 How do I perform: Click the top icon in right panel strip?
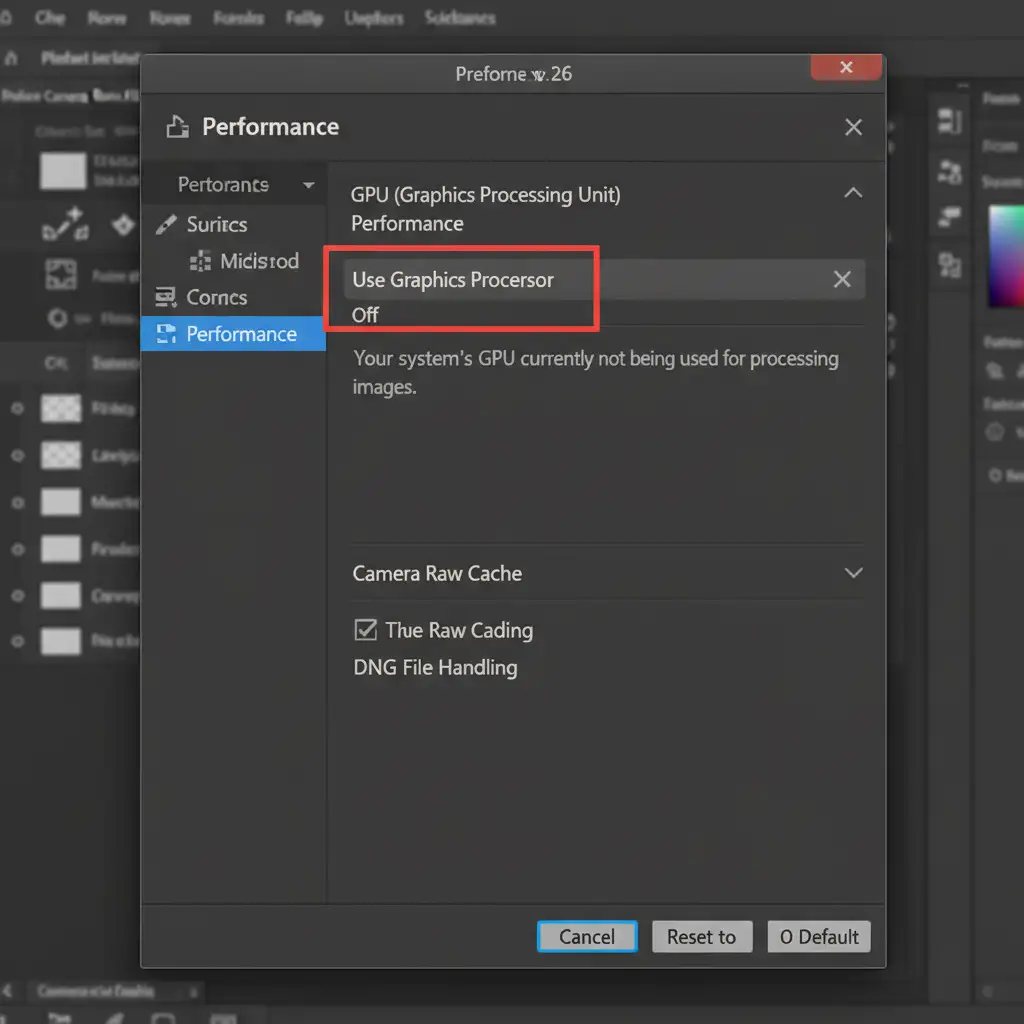(x=949, y=122)
